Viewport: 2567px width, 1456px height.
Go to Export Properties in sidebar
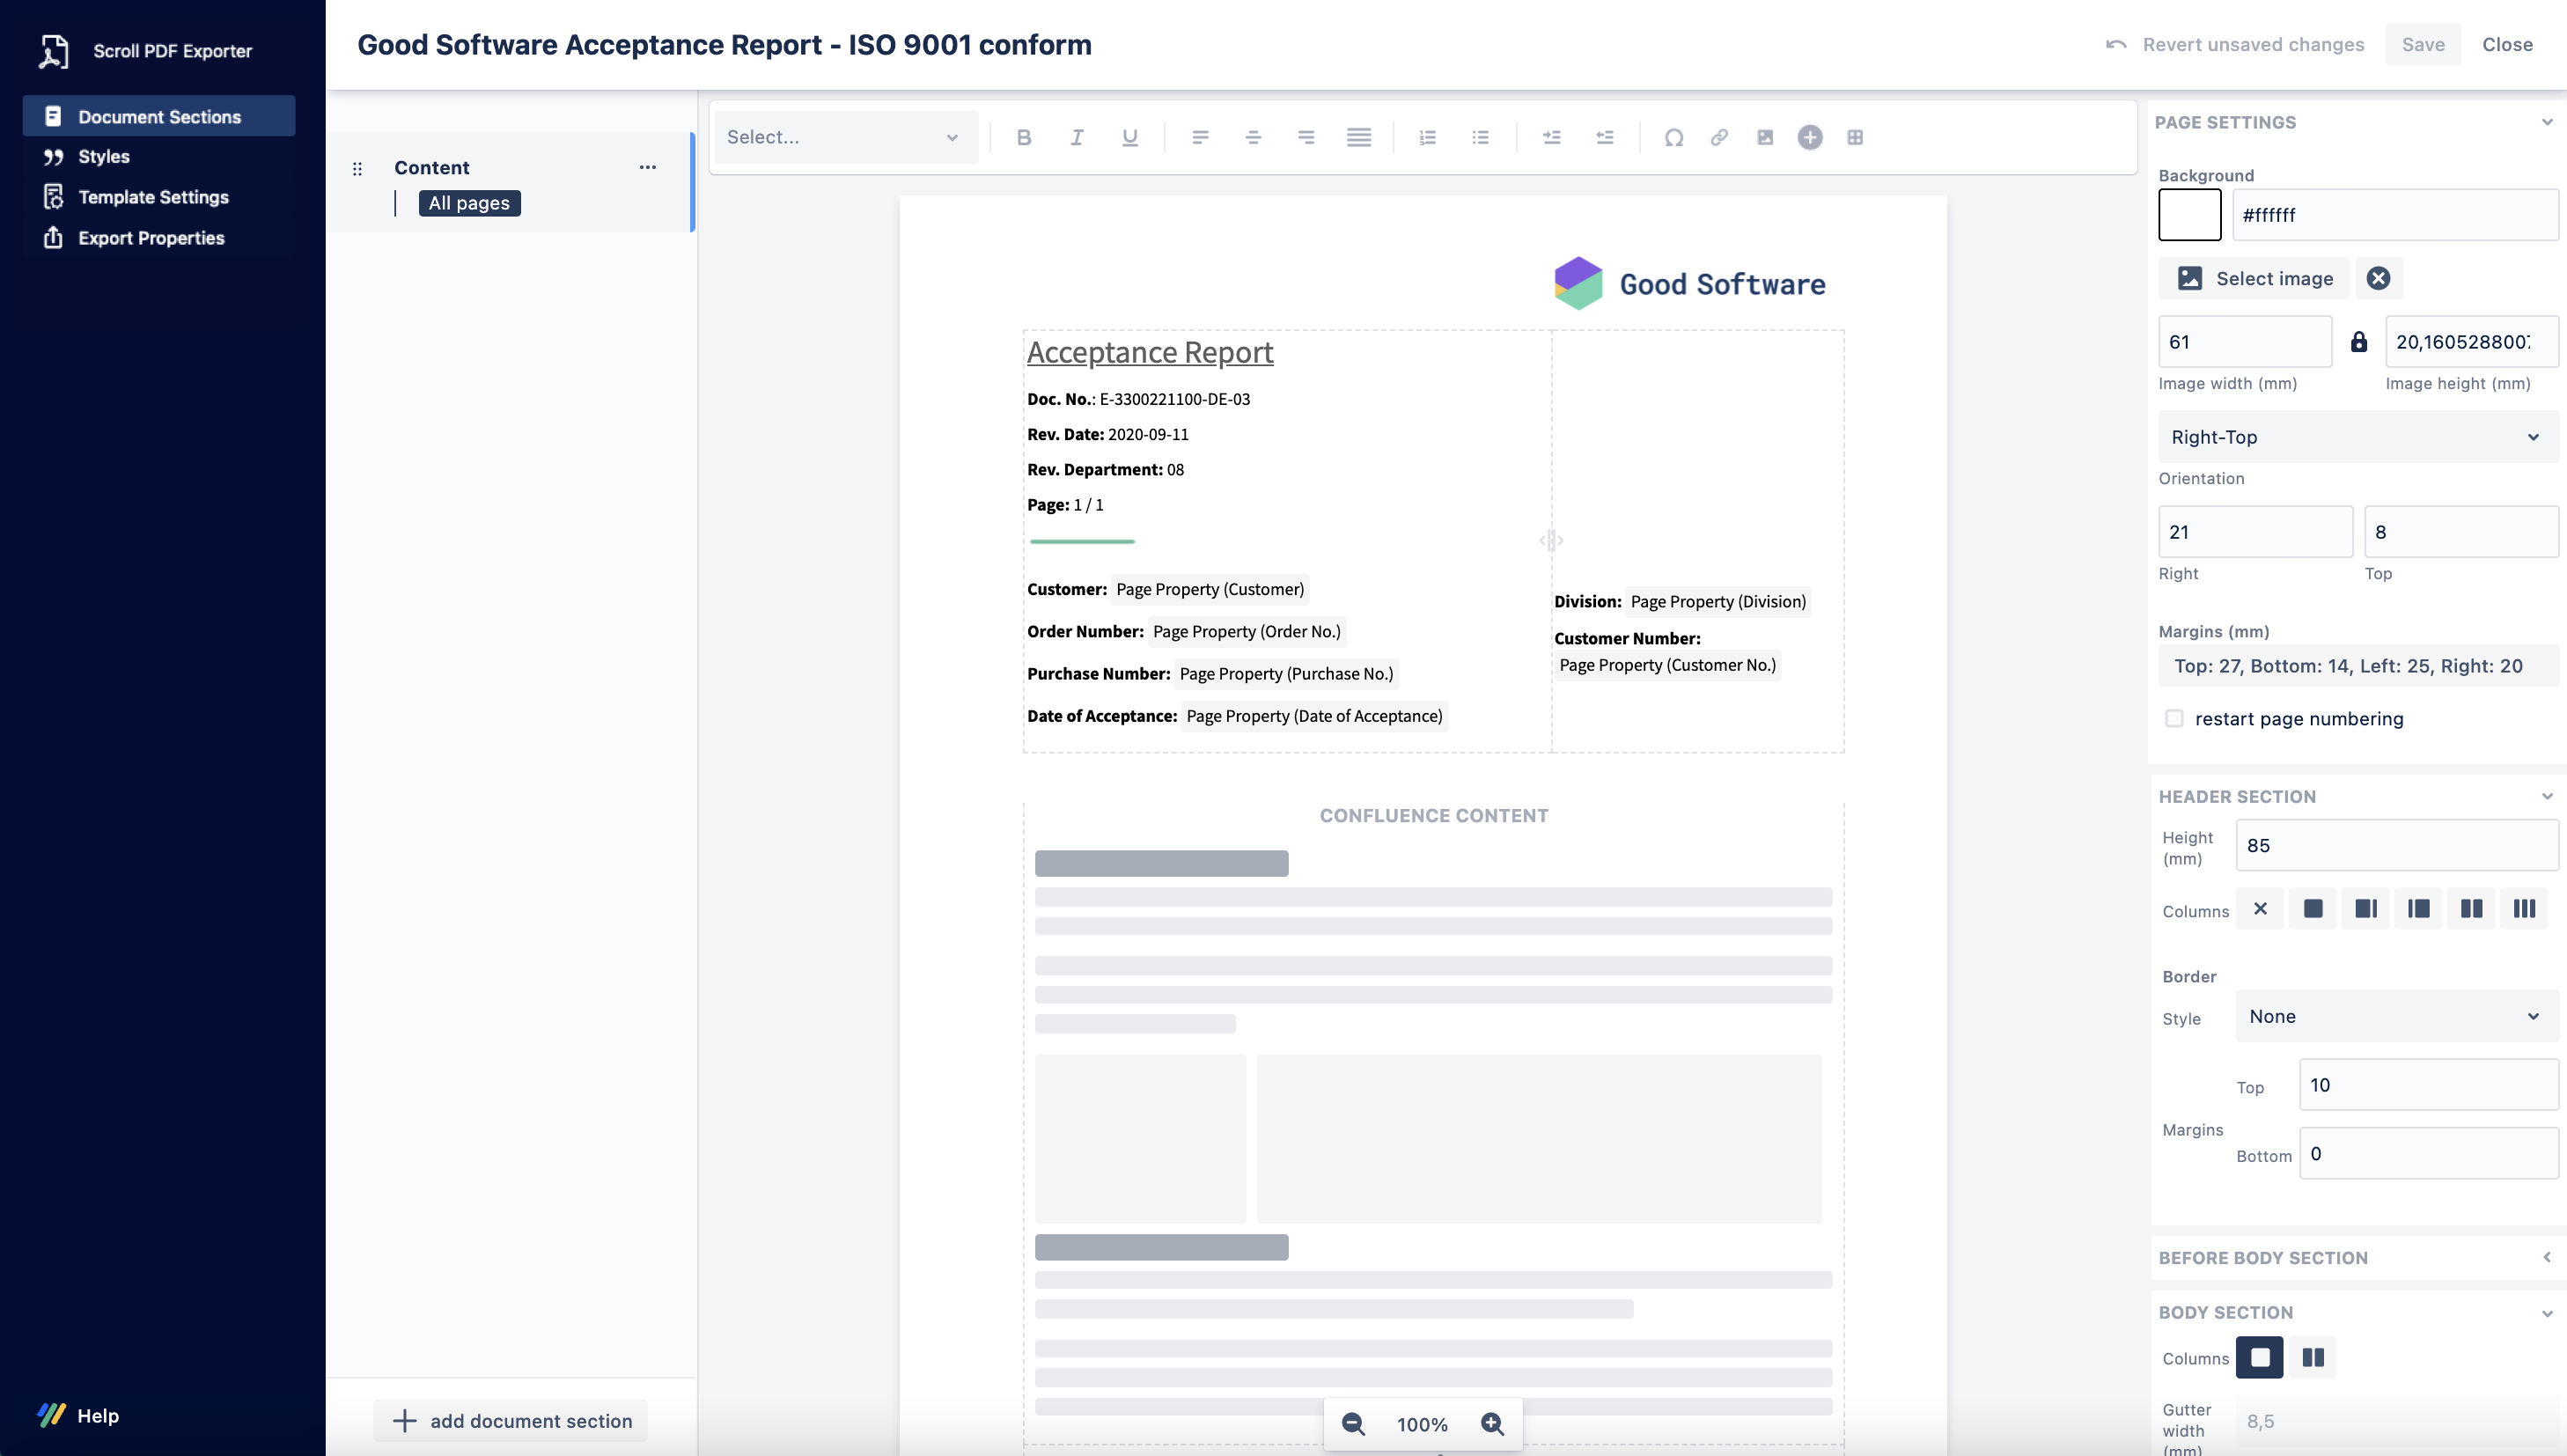tap(151, 238)
